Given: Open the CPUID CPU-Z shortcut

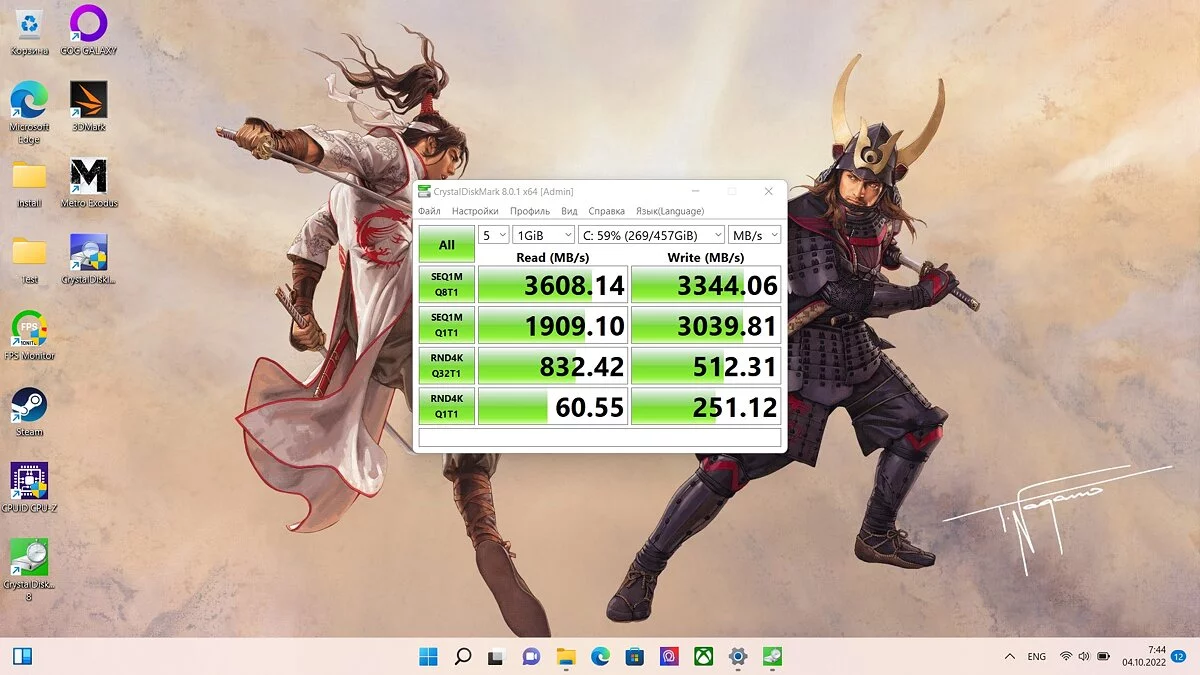Looking at the screenshot, I should click(x=29, y=483).
